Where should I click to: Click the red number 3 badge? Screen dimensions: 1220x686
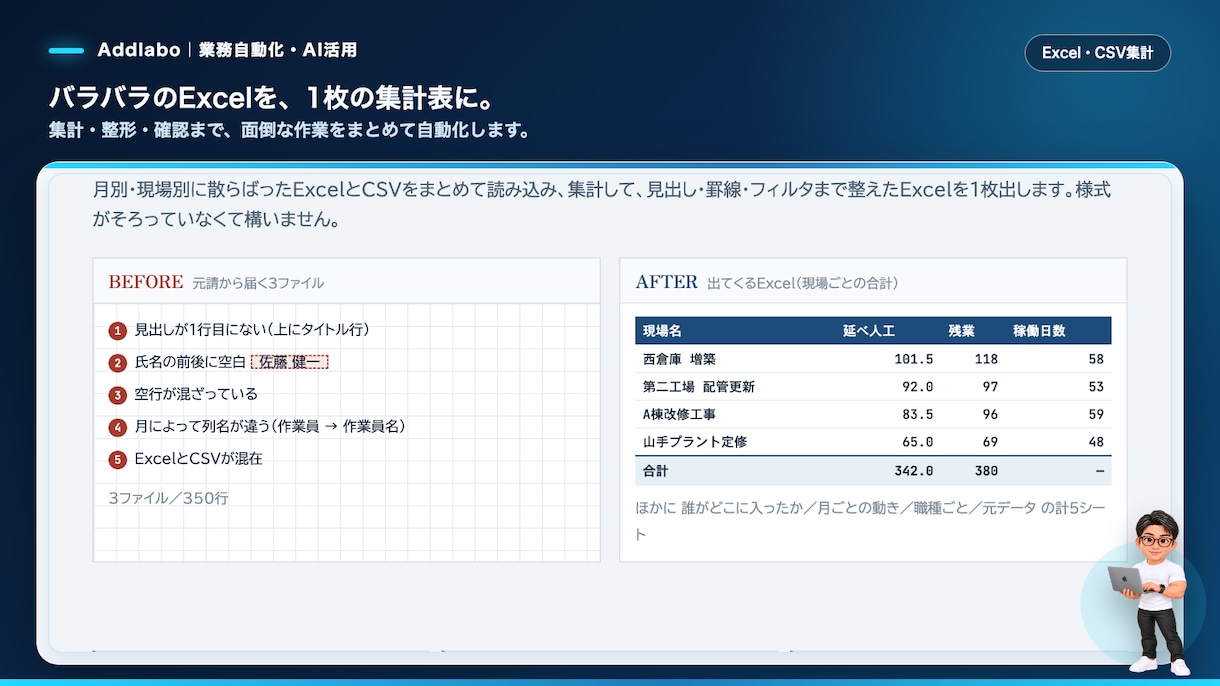tap(118, 395)
